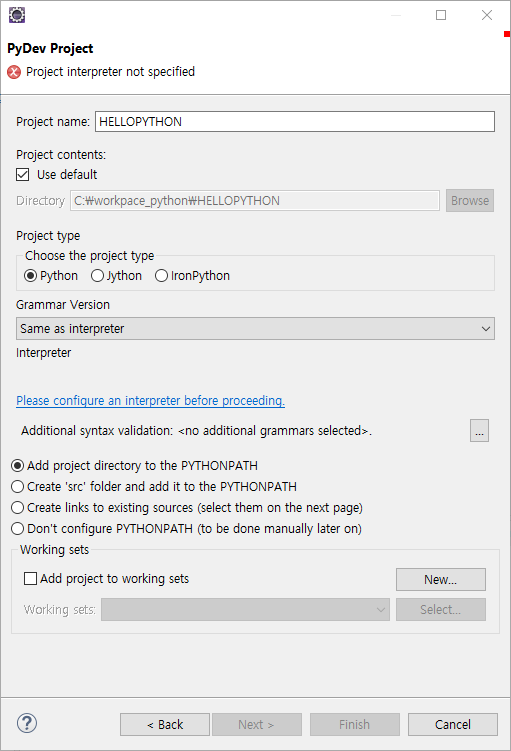Screen dimensions: 511x751
Task: Click the Eclipse icon in title bar
Action: click(17, 15)
